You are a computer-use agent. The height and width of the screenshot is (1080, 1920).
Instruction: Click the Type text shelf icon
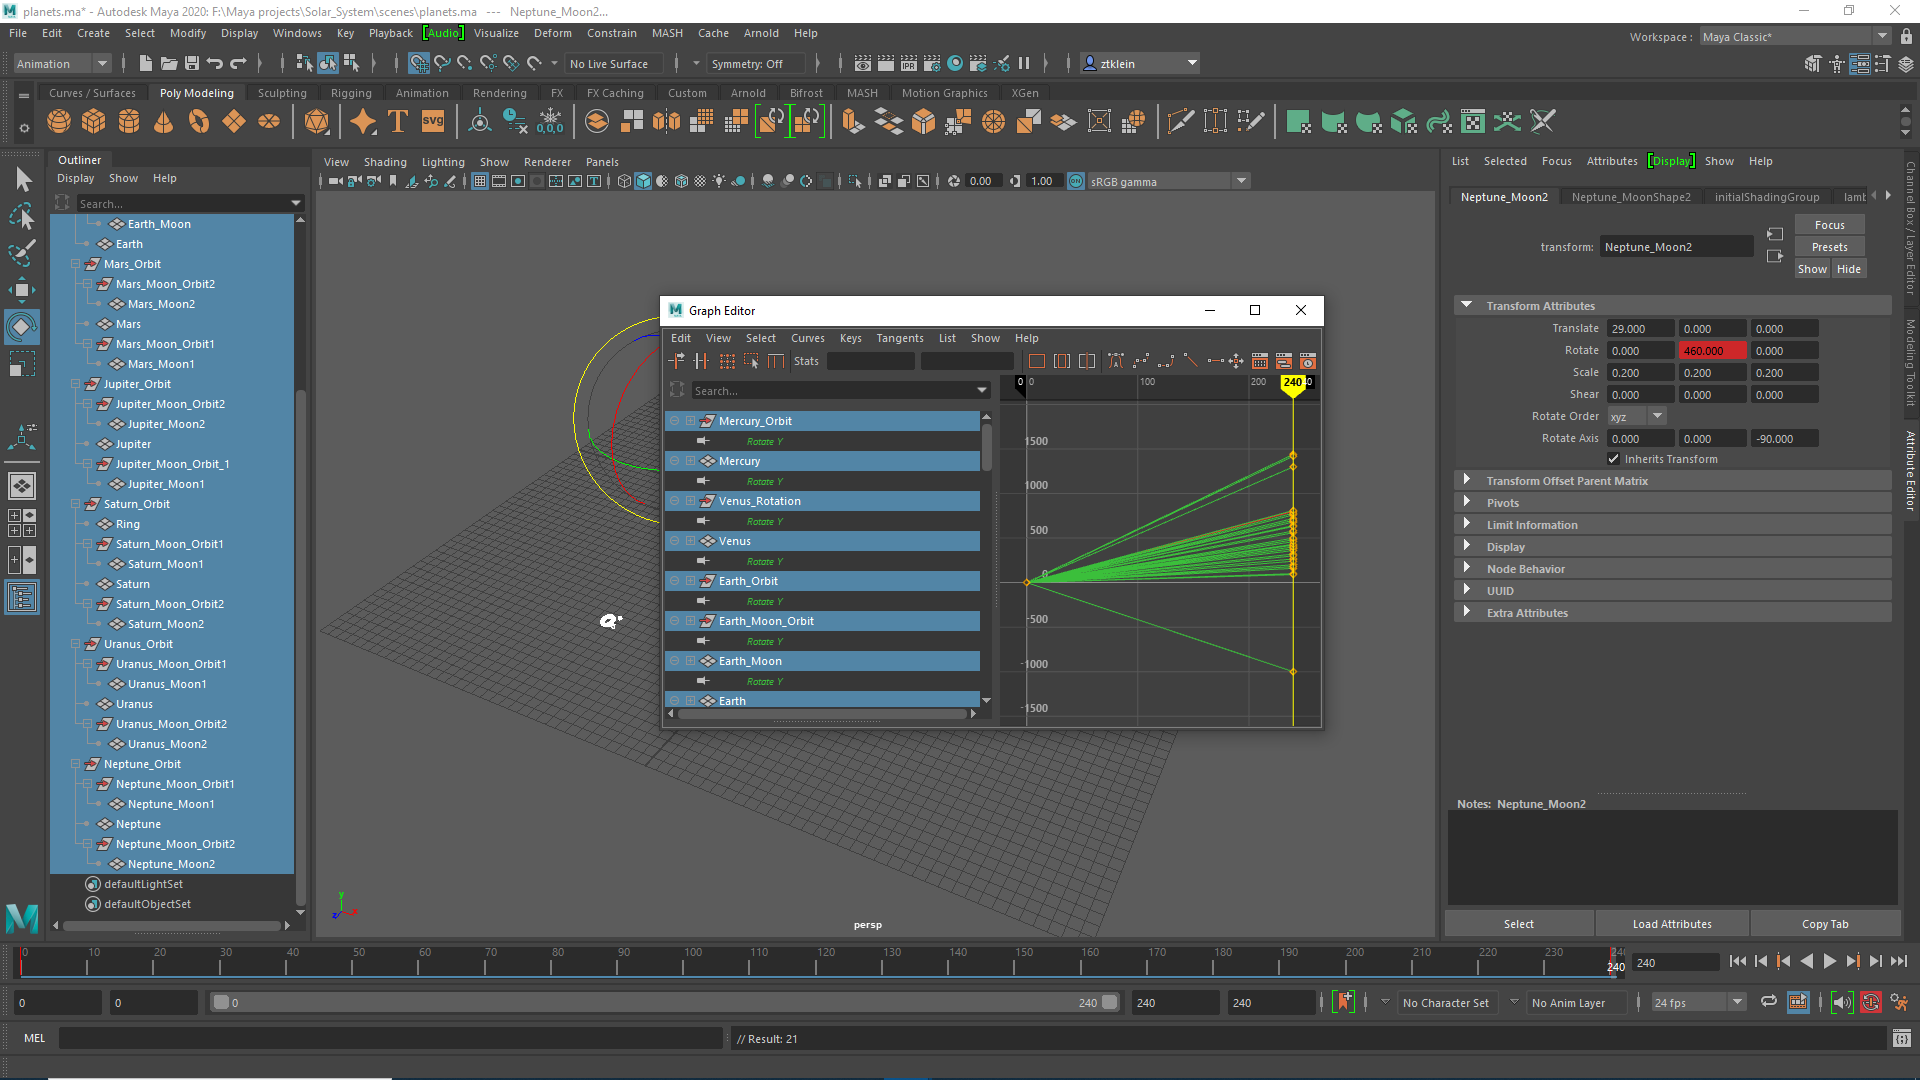click(x=398, y=122)
